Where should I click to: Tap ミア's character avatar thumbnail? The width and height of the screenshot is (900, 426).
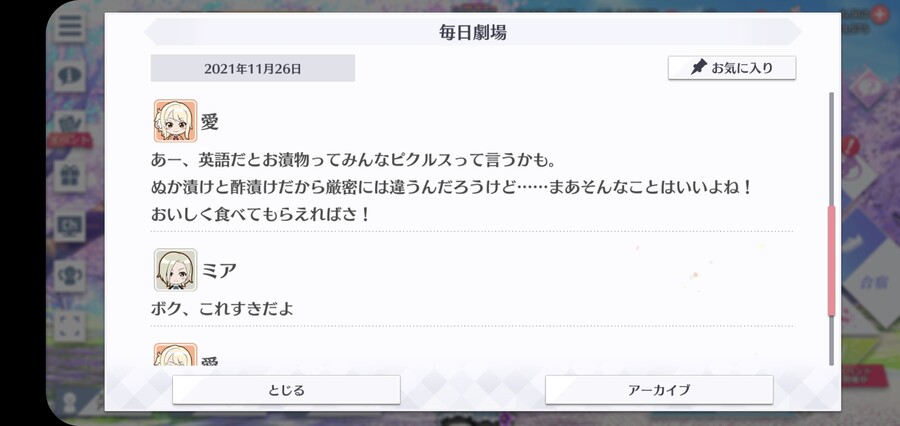[x=176, y=270]
